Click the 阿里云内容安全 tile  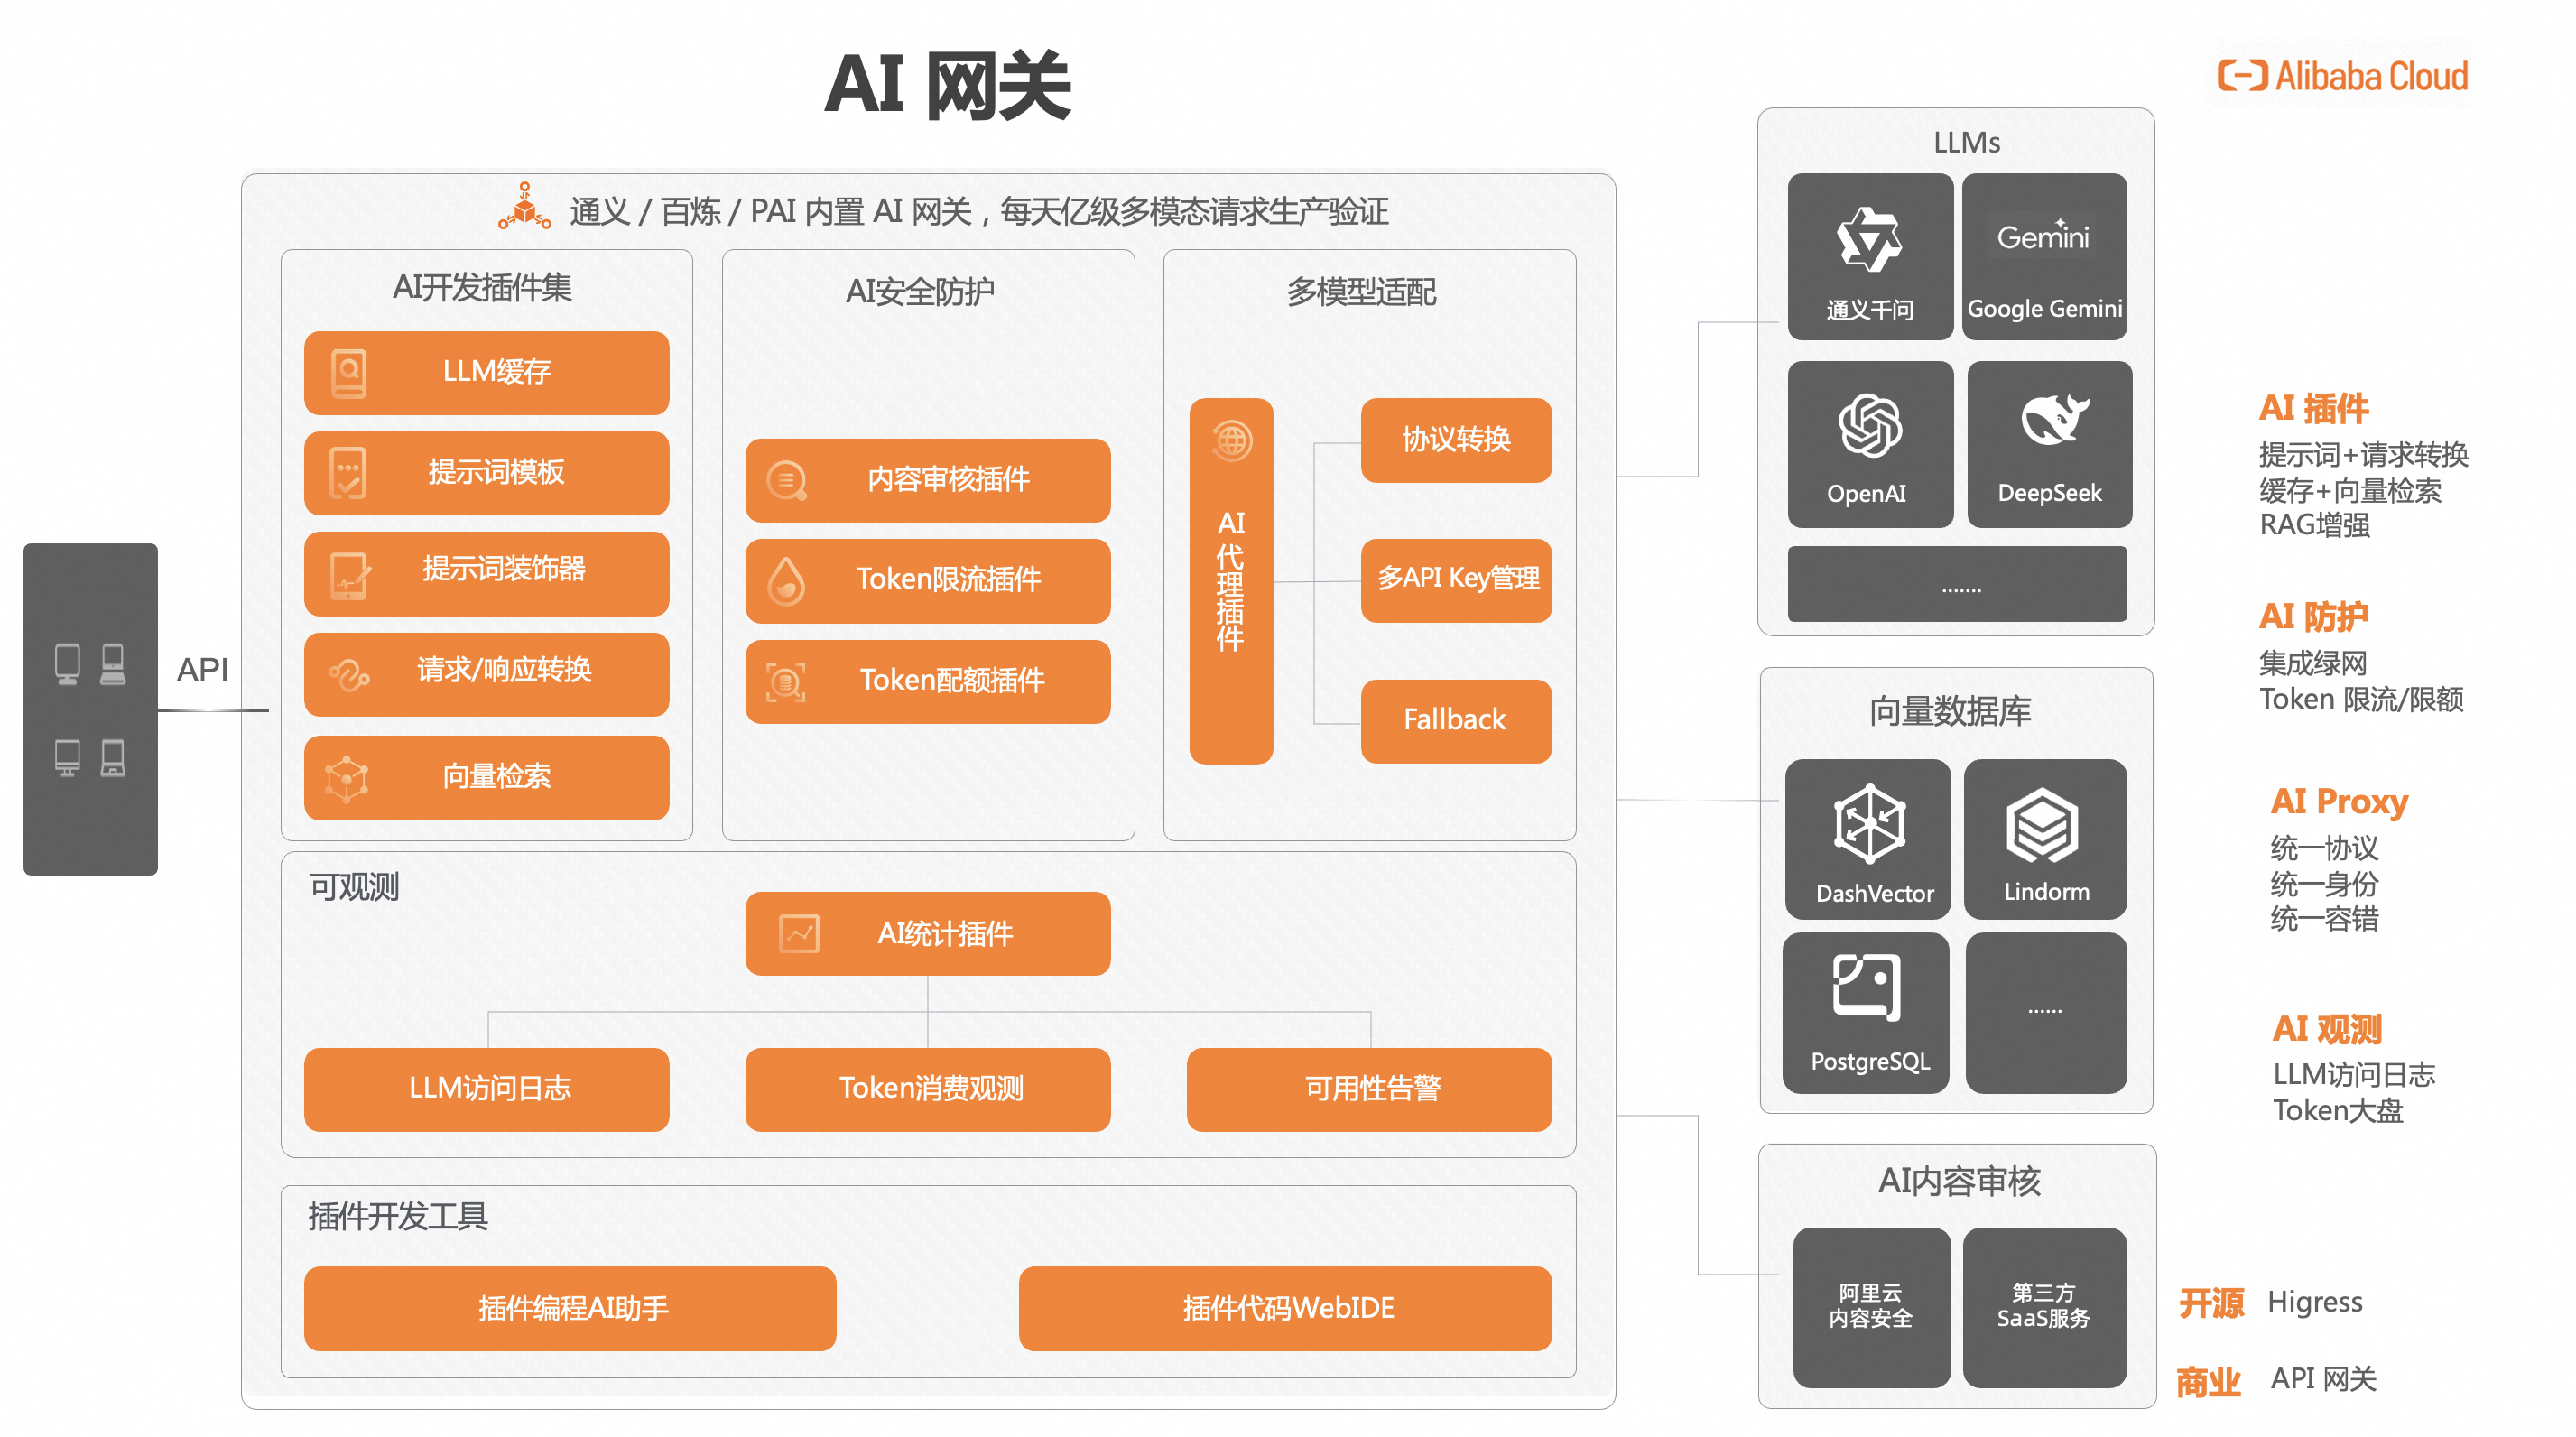(1870, 1306)
